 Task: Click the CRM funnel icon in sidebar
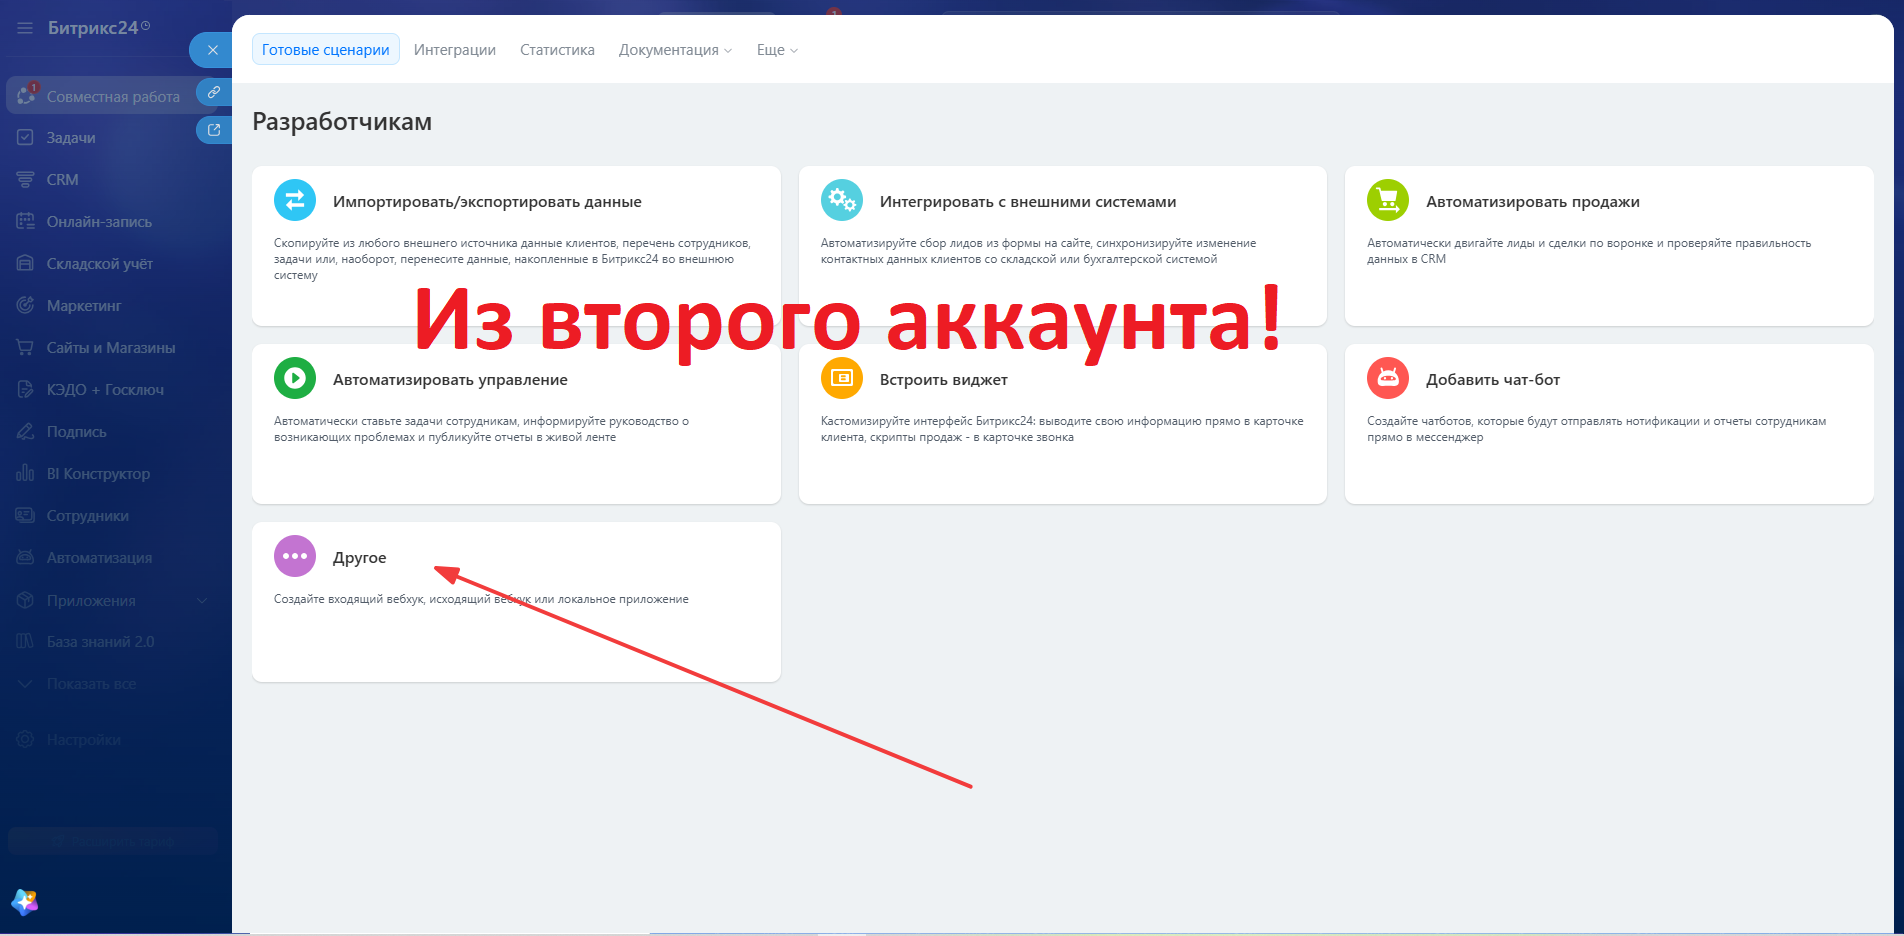[x=26, y=180]
